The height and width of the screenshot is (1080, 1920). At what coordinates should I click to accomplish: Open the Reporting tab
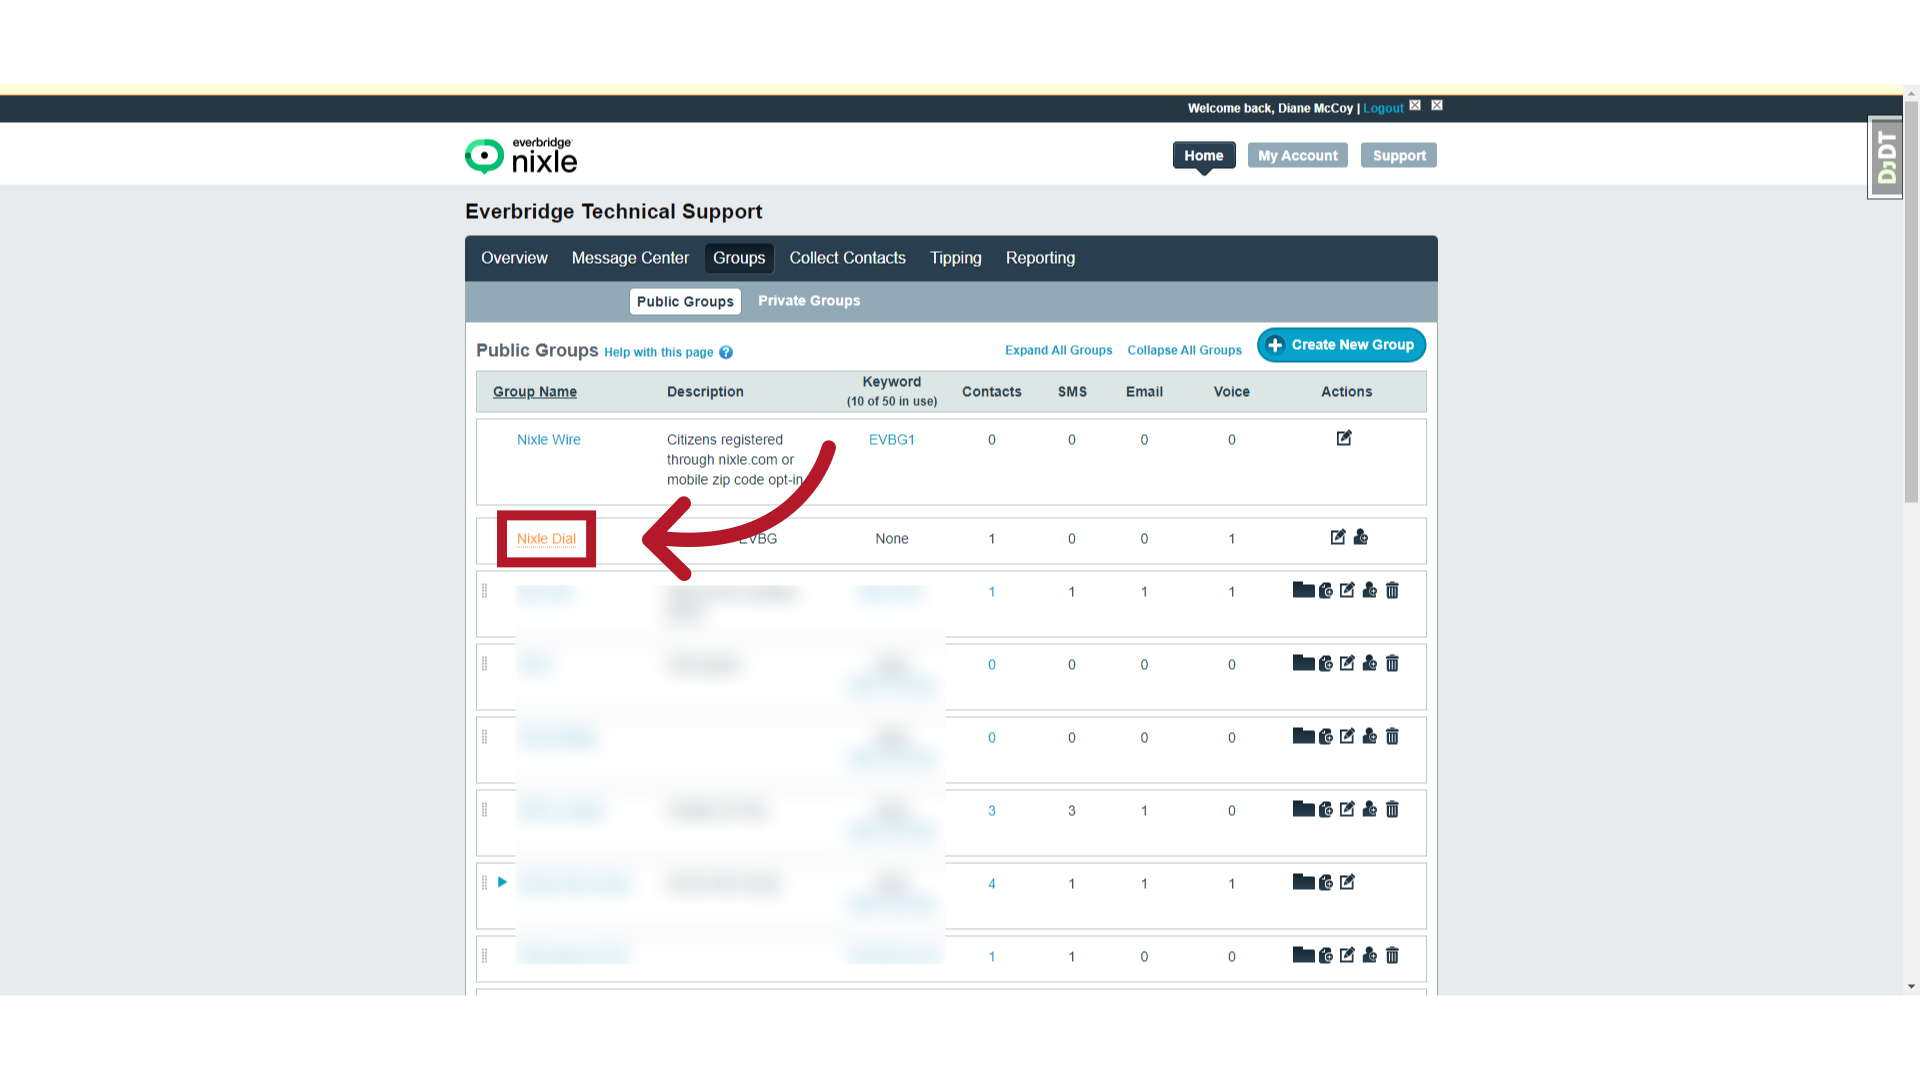pos(1040,258)
